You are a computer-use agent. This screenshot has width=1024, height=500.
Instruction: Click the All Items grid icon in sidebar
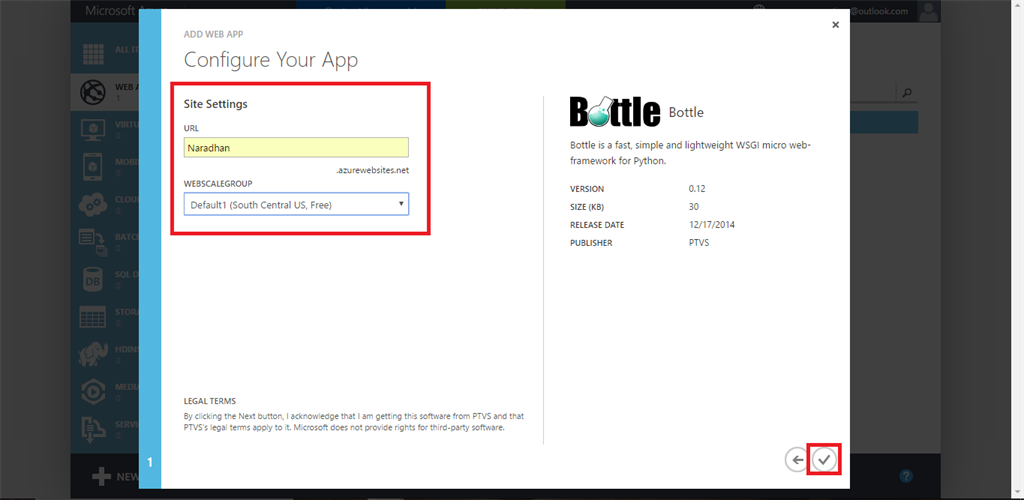click(93, 52)
